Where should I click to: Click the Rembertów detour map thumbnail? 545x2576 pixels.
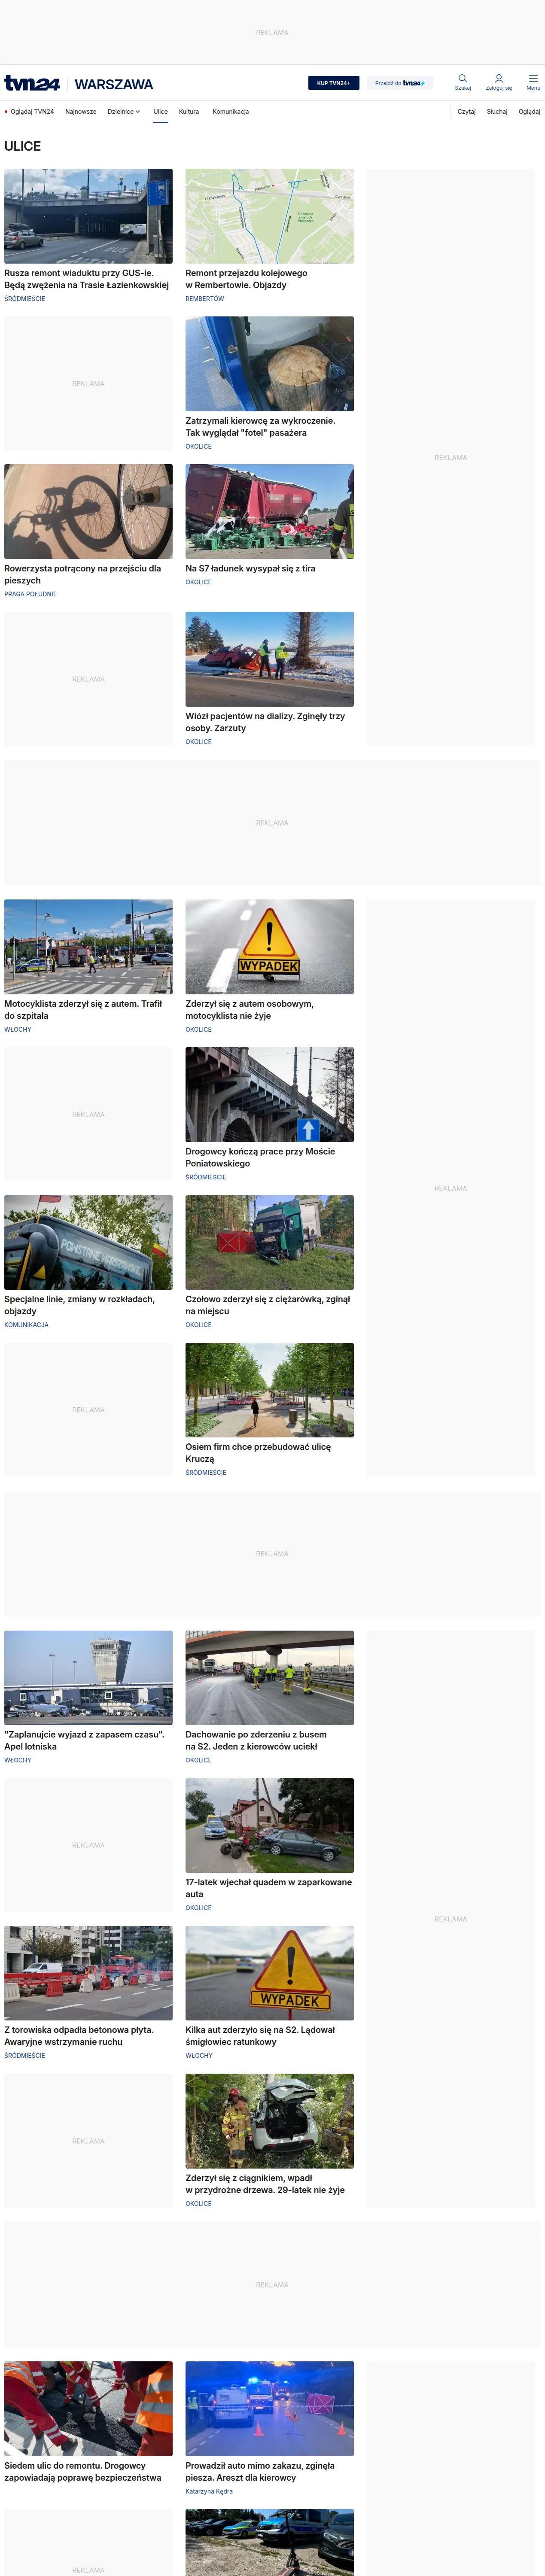tap(269, 216)
